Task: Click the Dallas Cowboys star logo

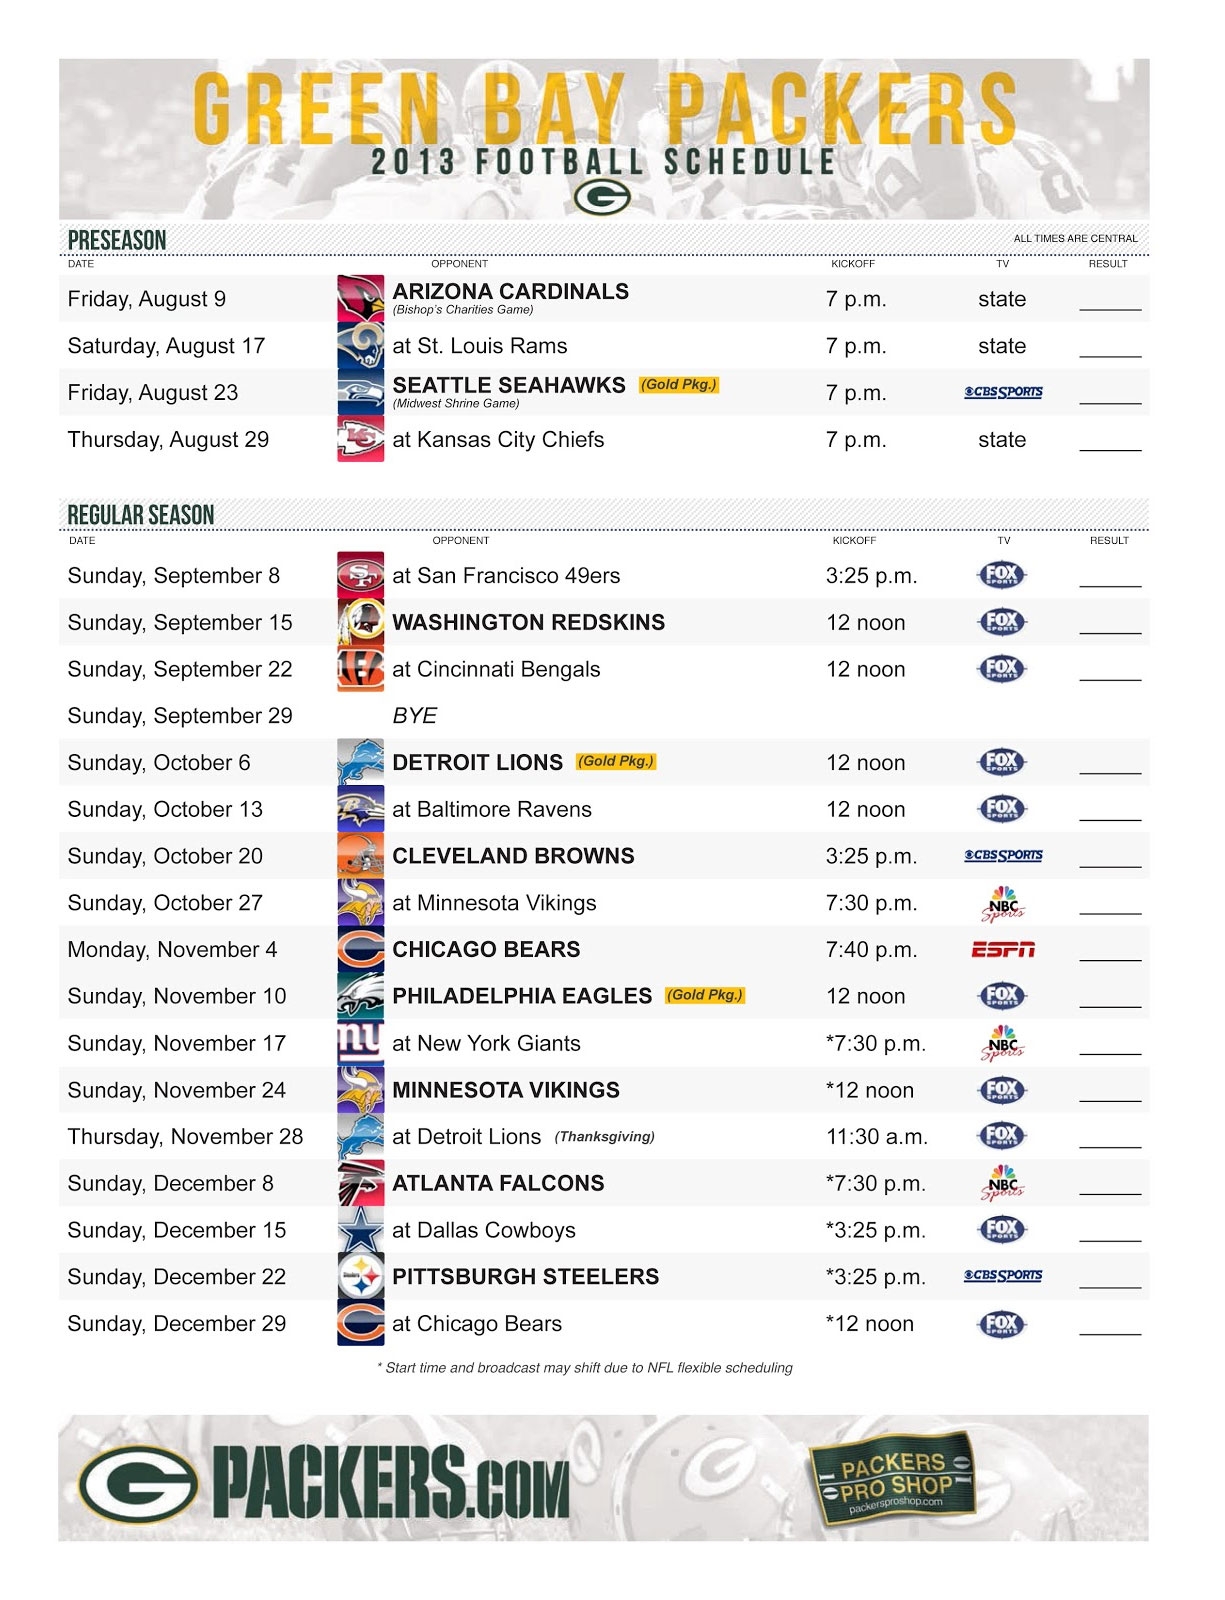Action: 360,1230
